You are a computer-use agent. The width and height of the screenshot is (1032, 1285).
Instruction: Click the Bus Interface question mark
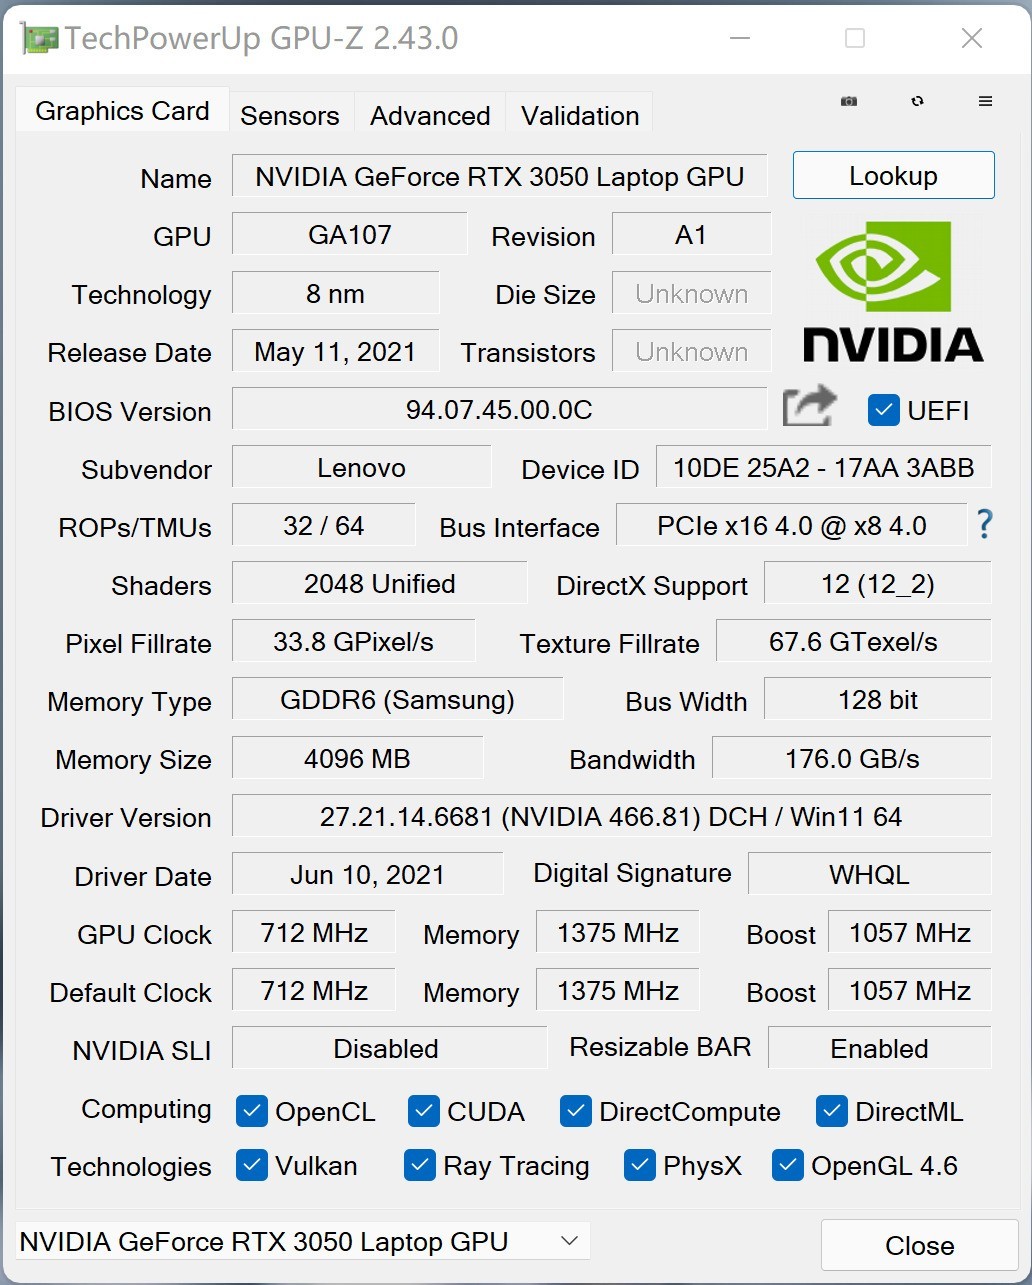(x=985, y=524)
